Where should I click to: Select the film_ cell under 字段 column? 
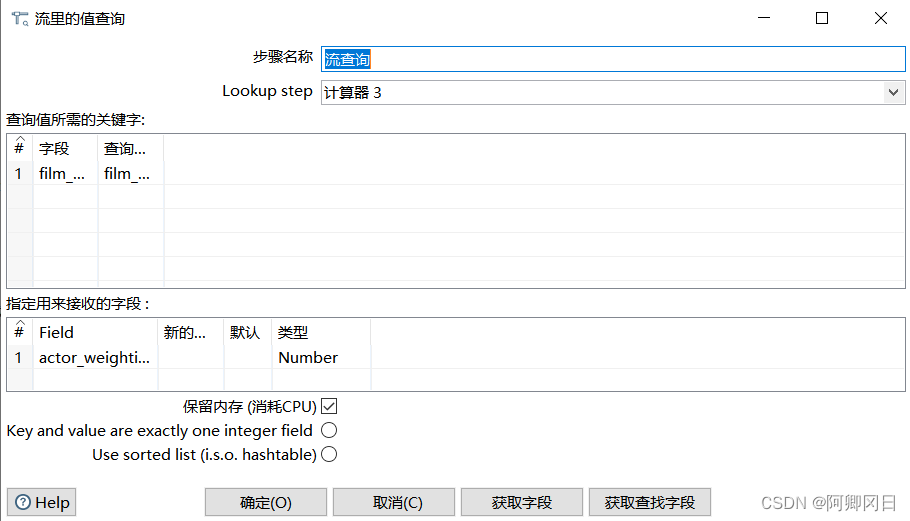tap(65, 173)
